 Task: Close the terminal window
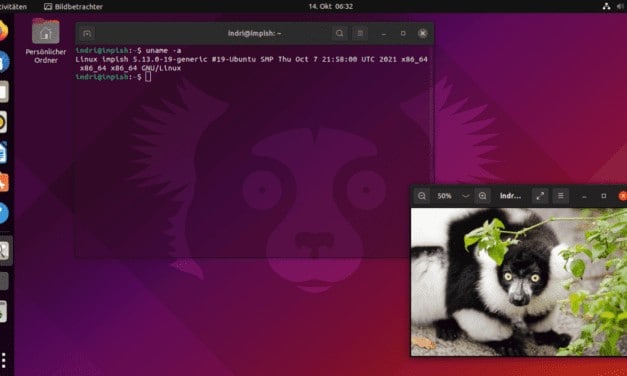423,34
